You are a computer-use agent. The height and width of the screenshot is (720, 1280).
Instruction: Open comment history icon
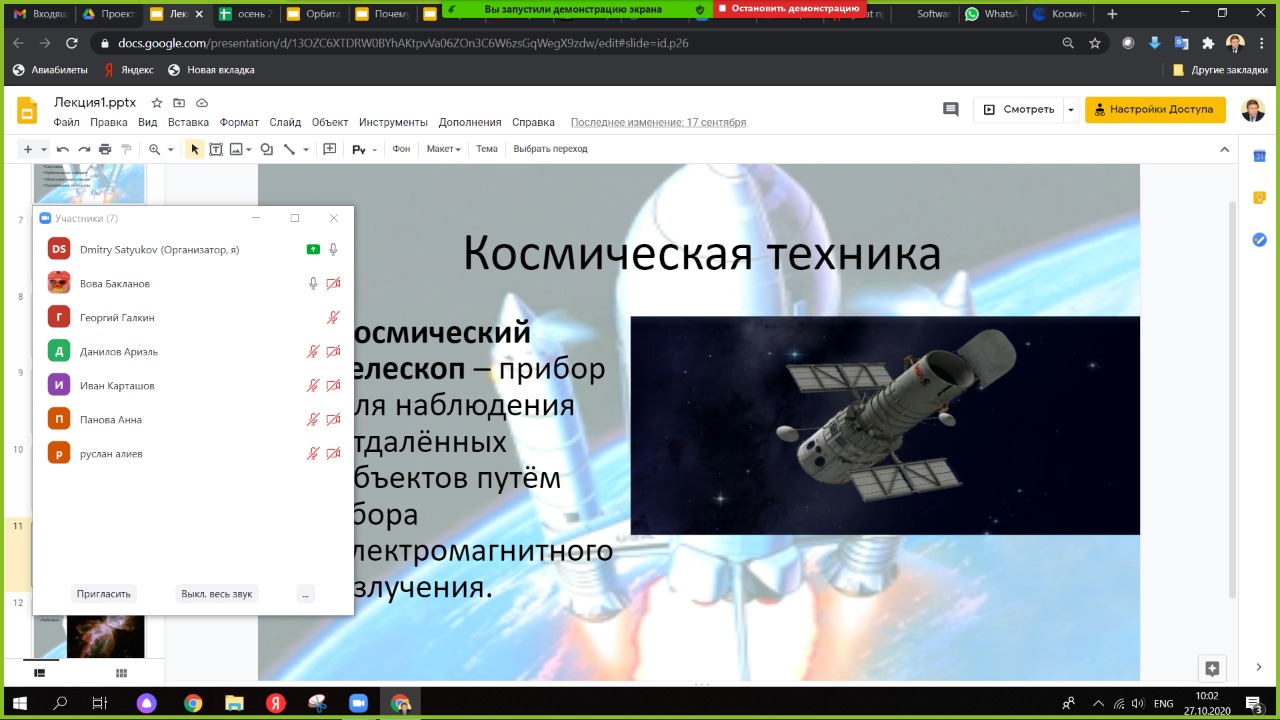(951, 109)
